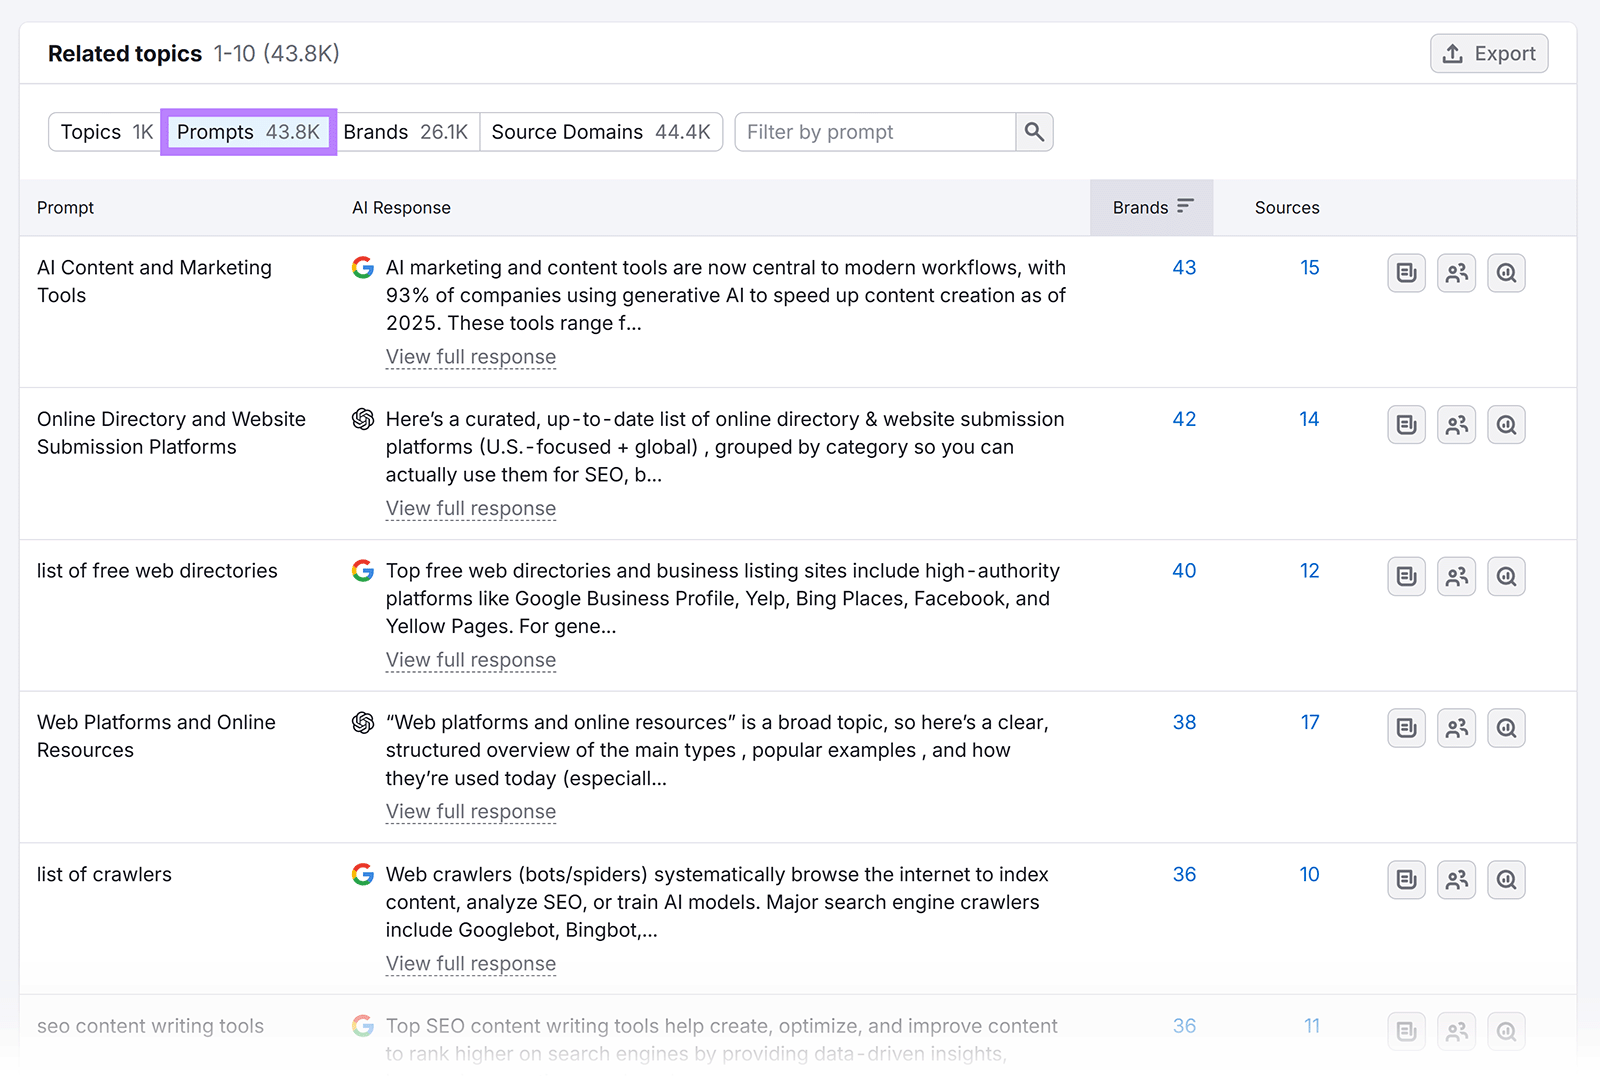Click prompt text 'seo content writing tools'
This screenshot has height=1076, width=1600.
click(150, 1026)
